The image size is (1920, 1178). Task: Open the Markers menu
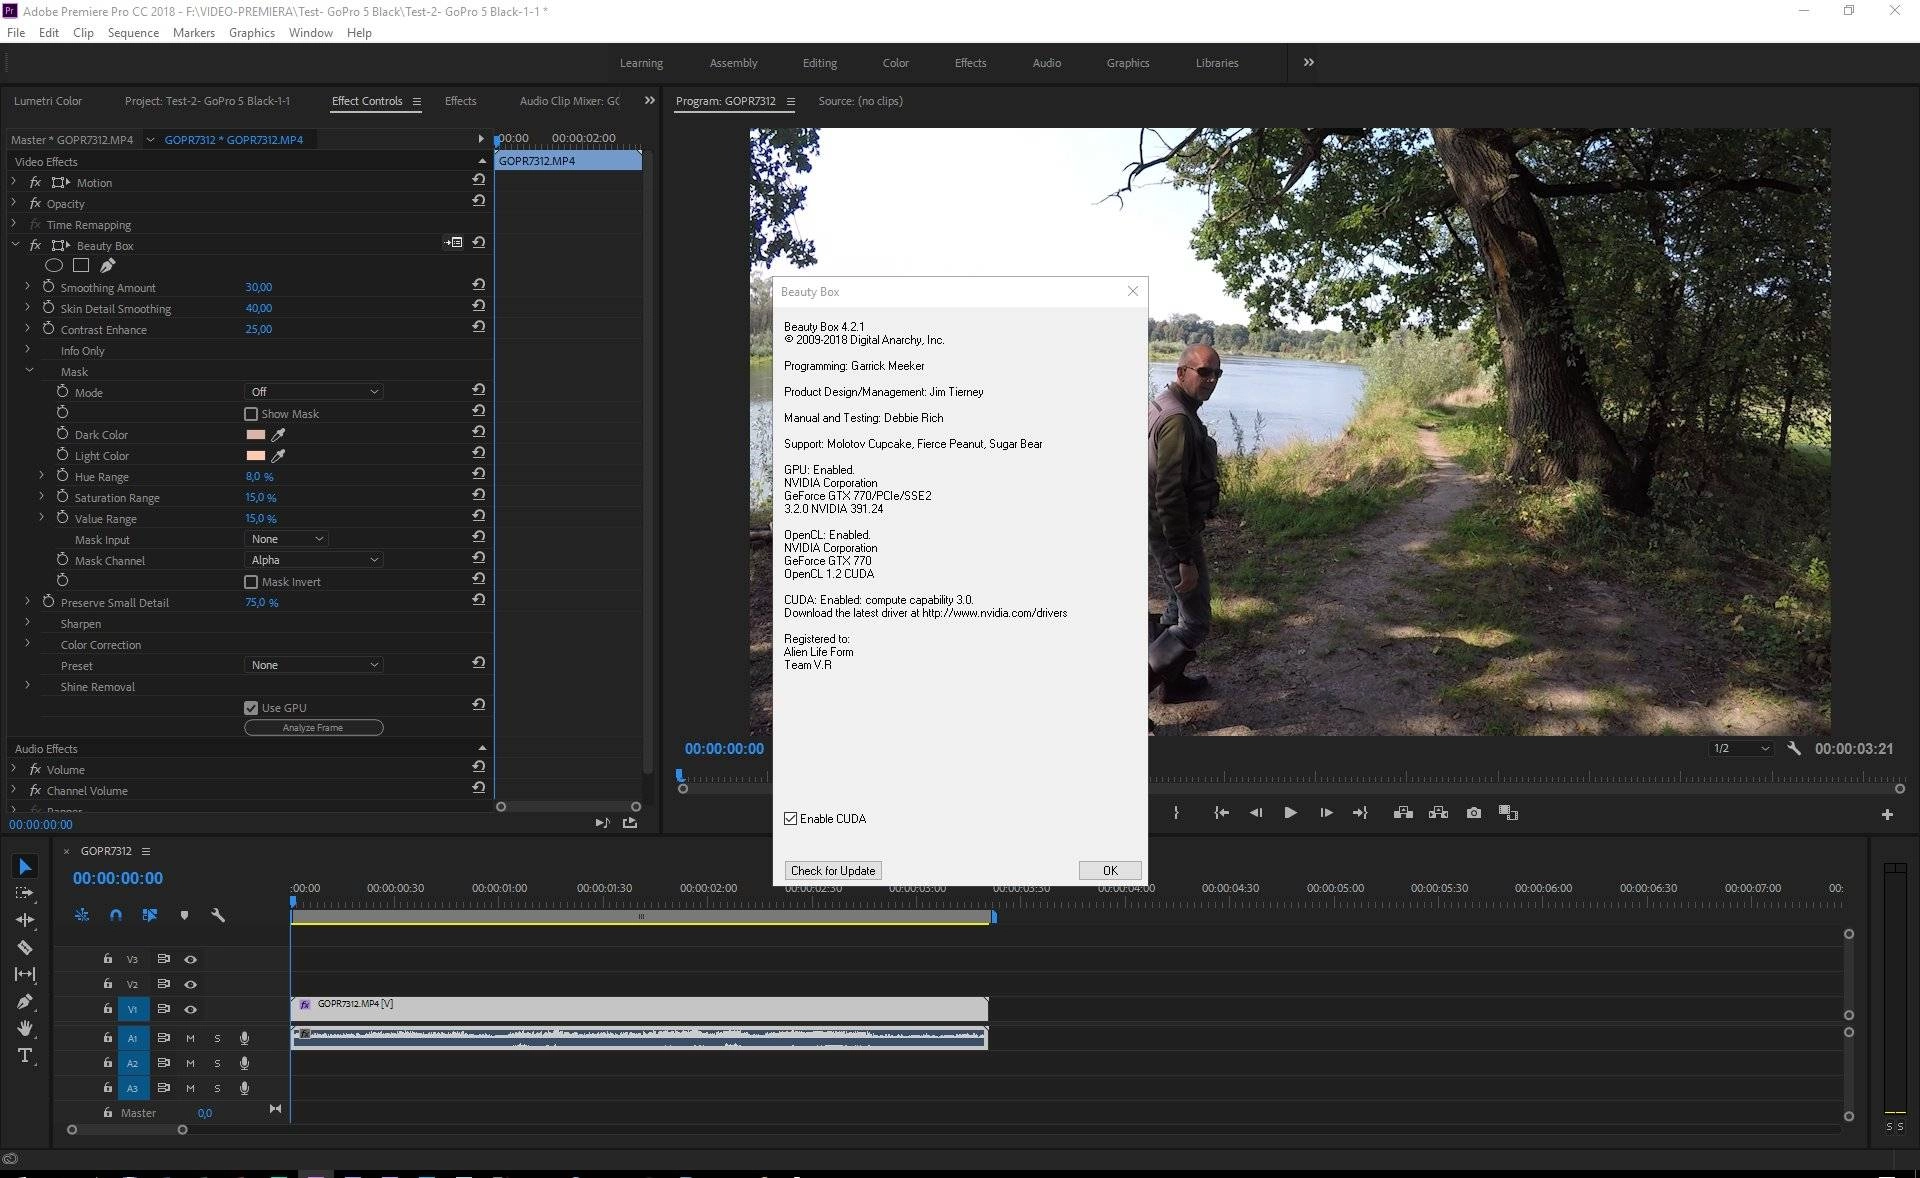click(194, 33)
